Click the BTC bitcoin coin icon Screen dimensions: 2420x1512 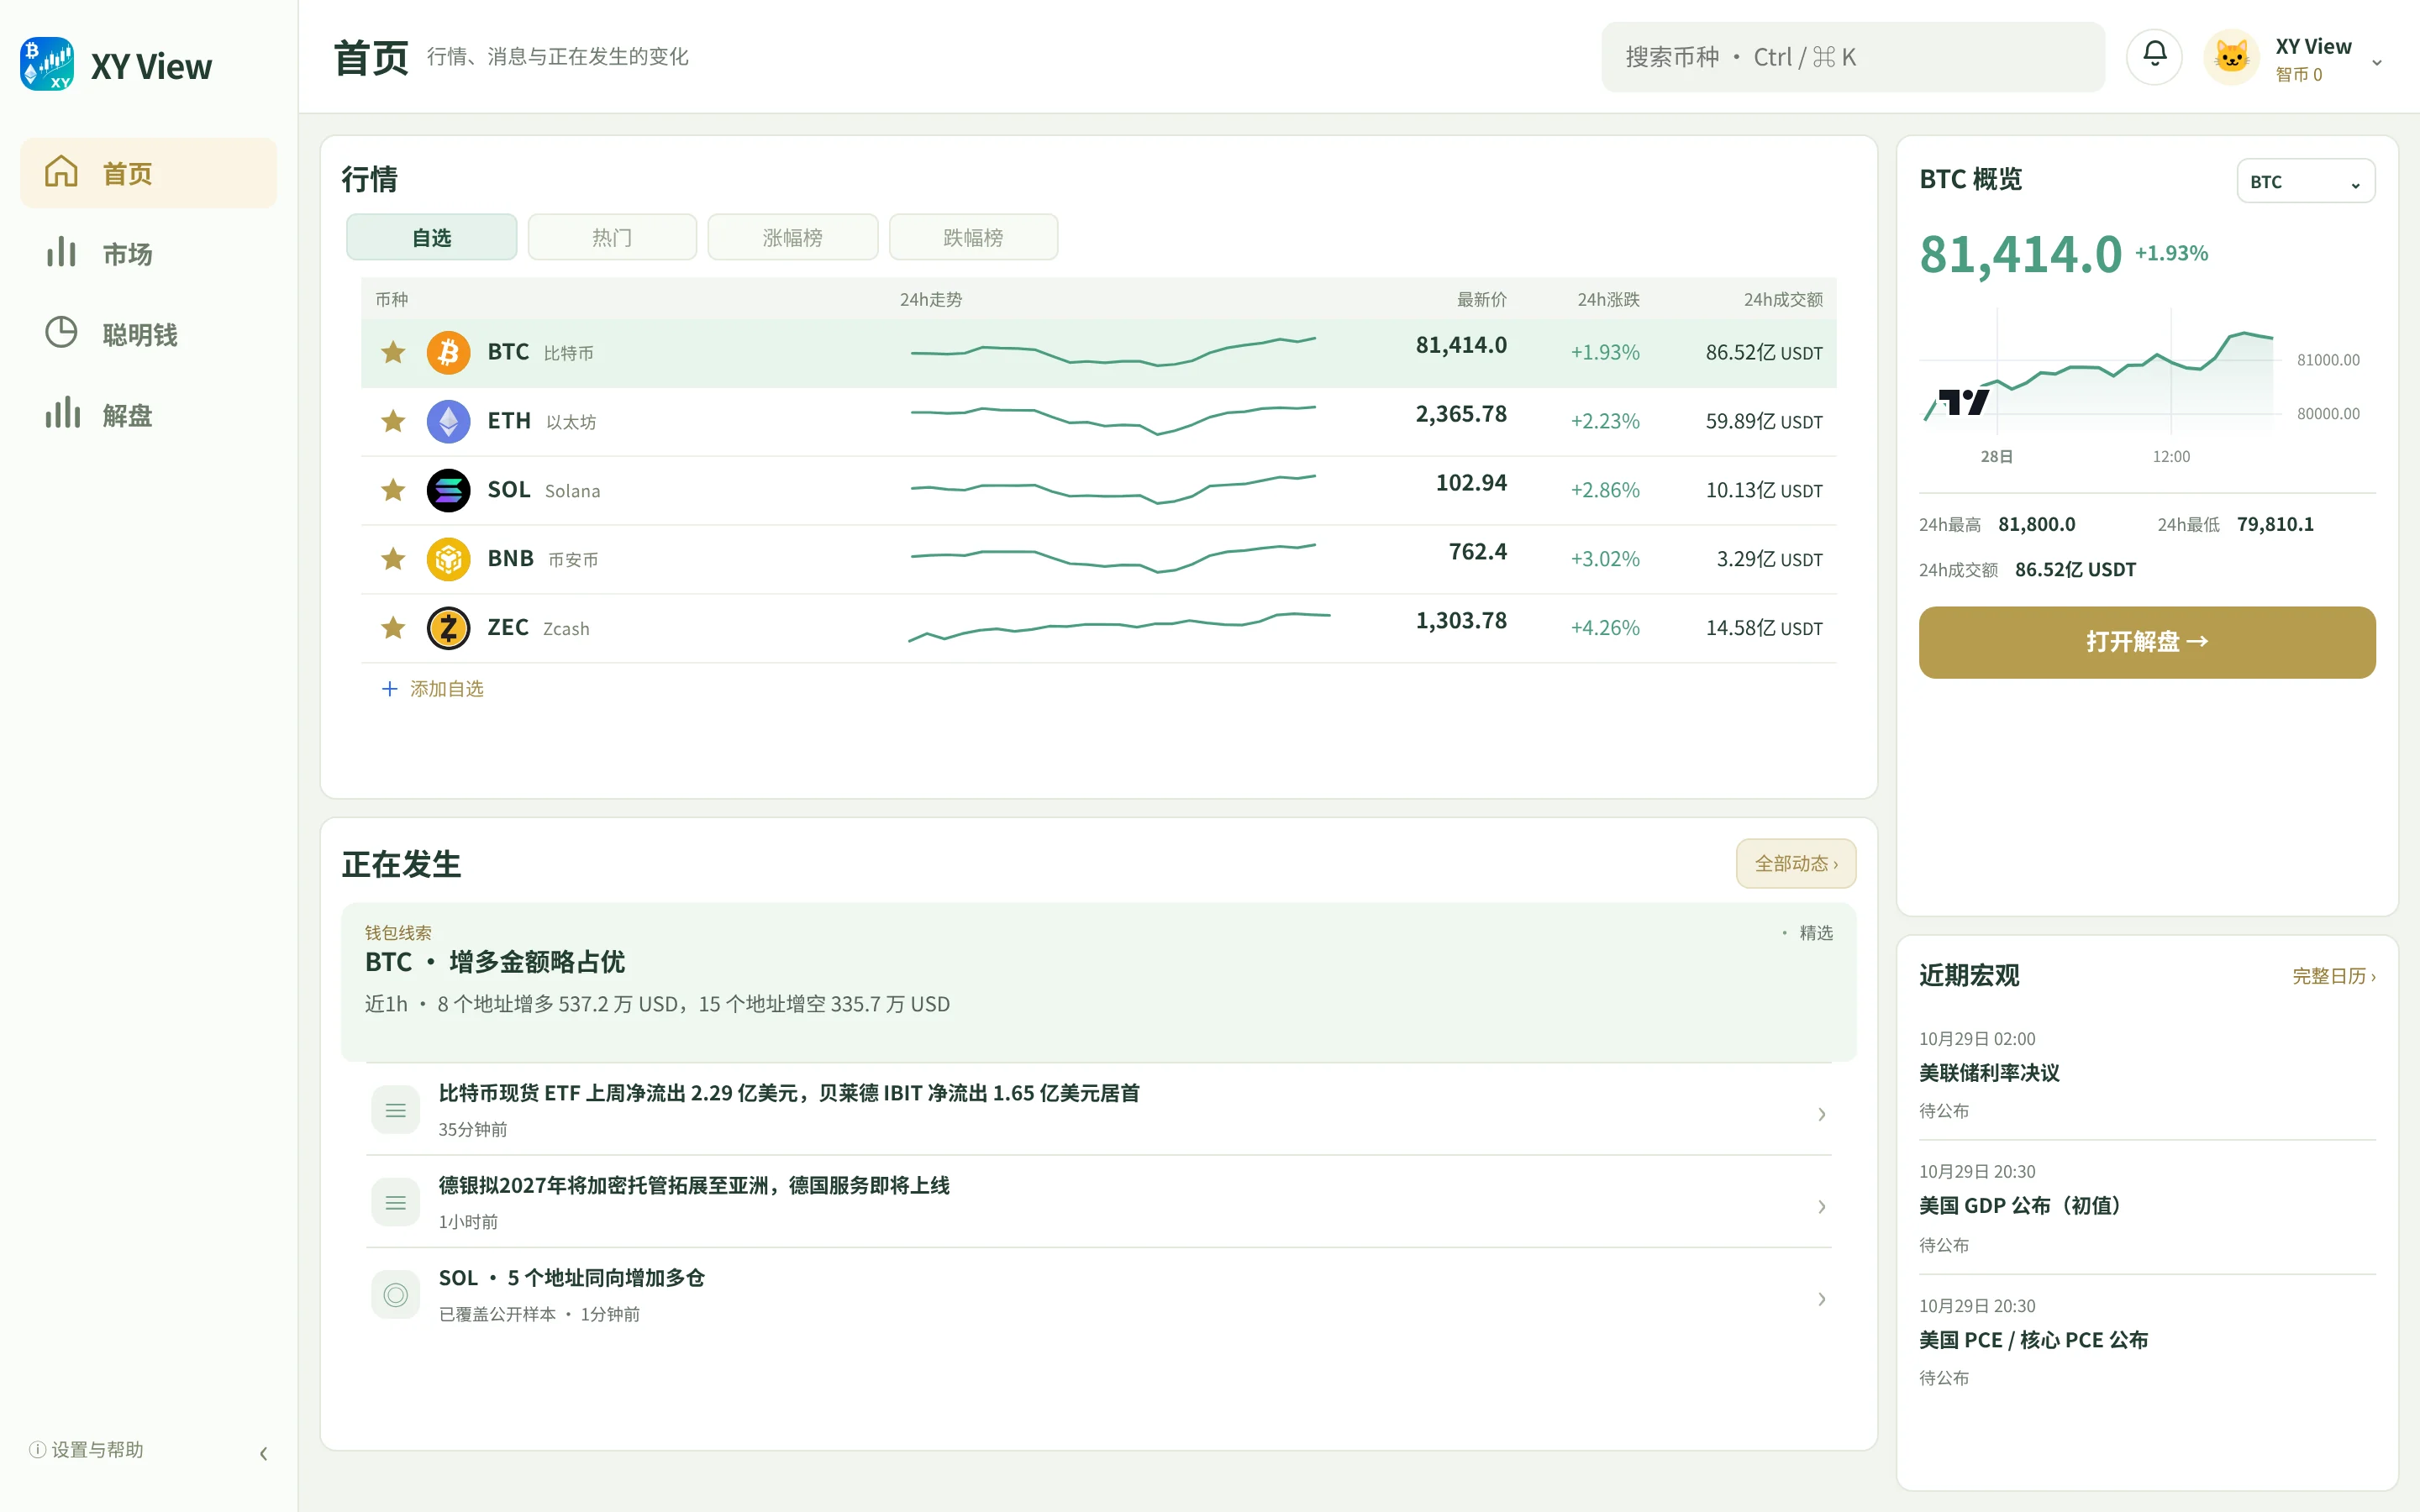[x=448, y=352]
